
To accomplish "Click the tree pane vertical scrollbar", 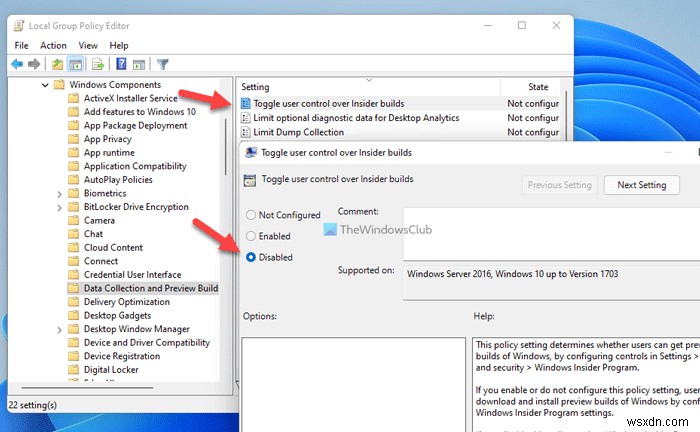I will (226, 147).
